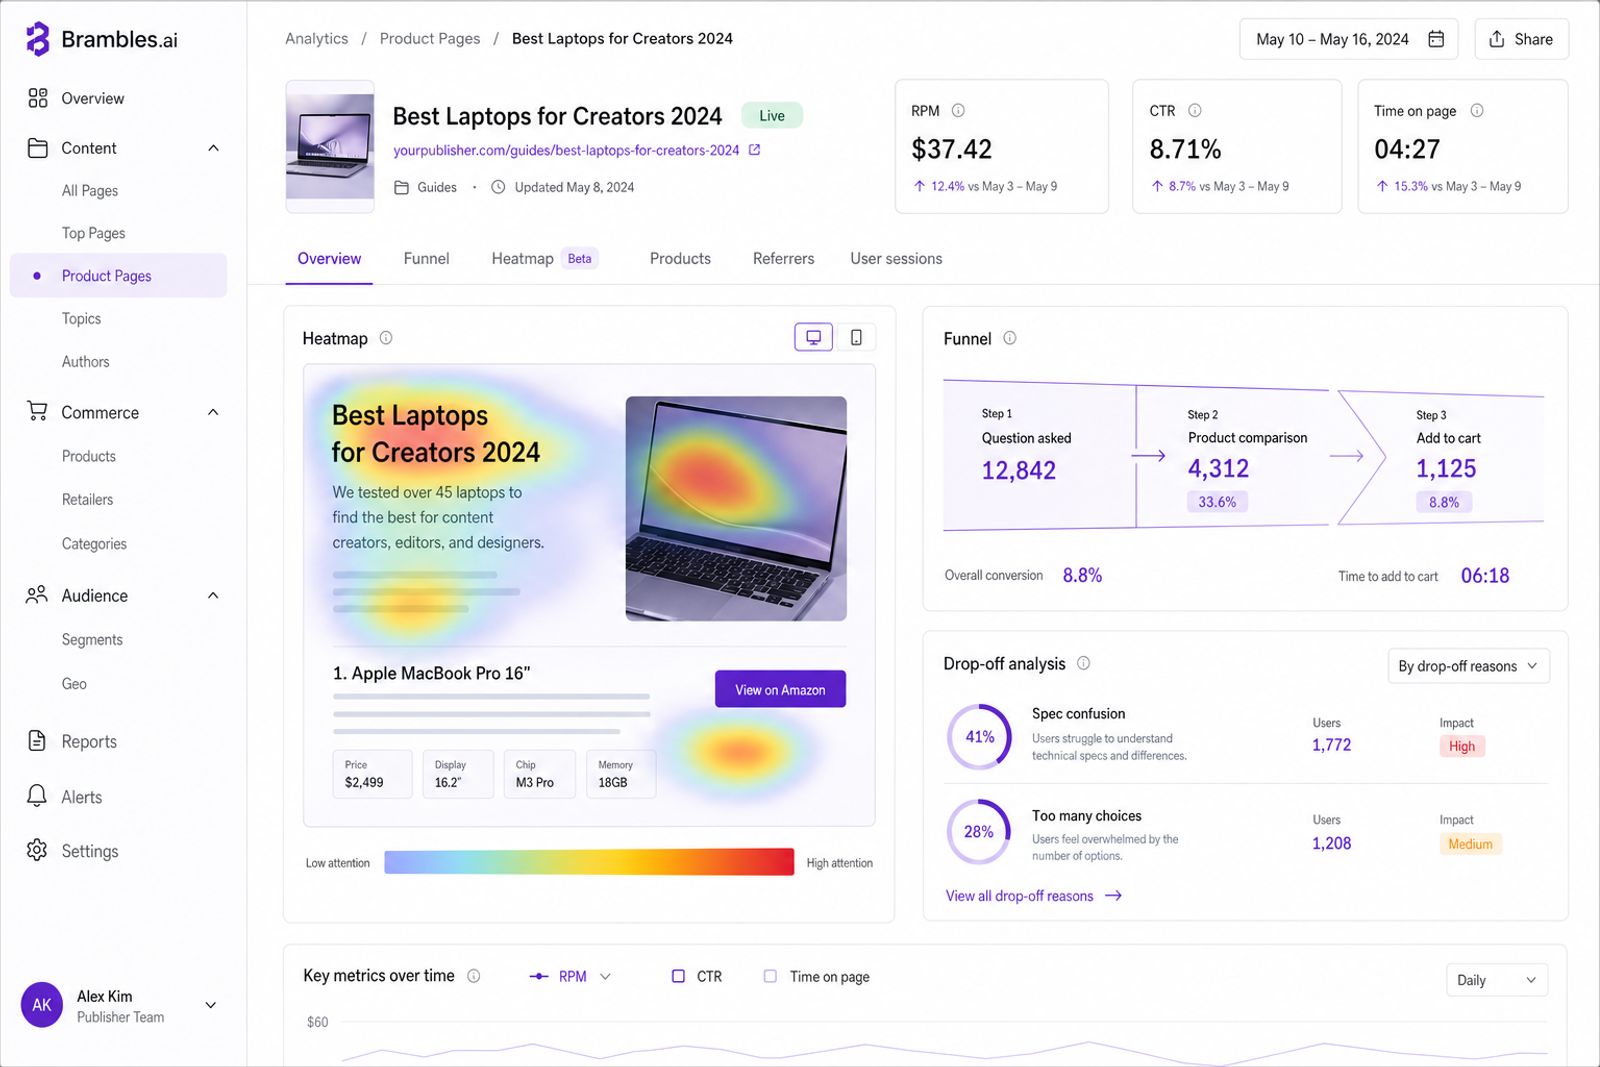This screenshot has width=1600, height=1067.
Task: Click the View on Amazon button
Action: [x=780, y=689]
